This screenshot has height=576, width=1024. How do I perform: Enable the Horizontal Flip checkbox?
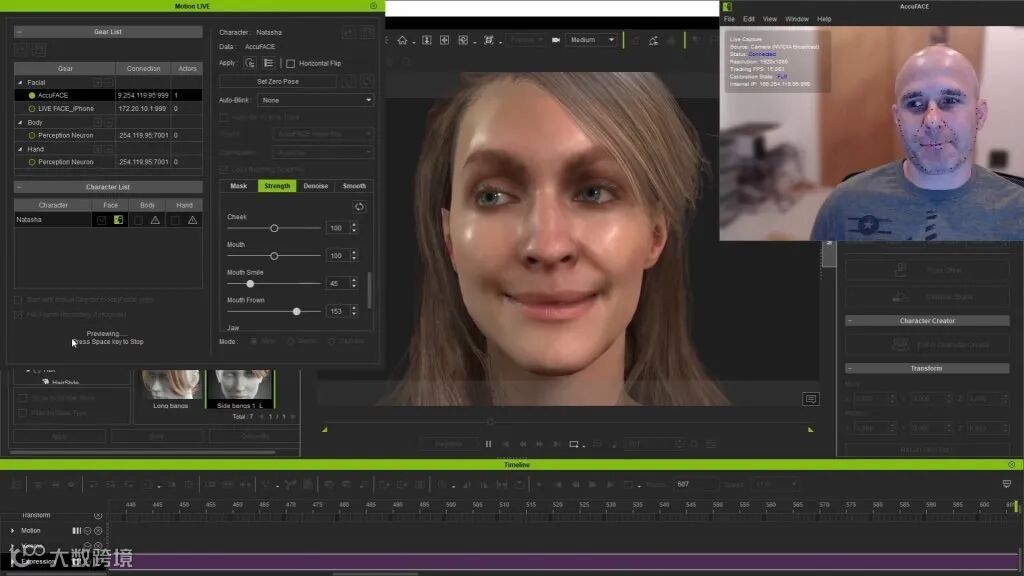(290, 63)
